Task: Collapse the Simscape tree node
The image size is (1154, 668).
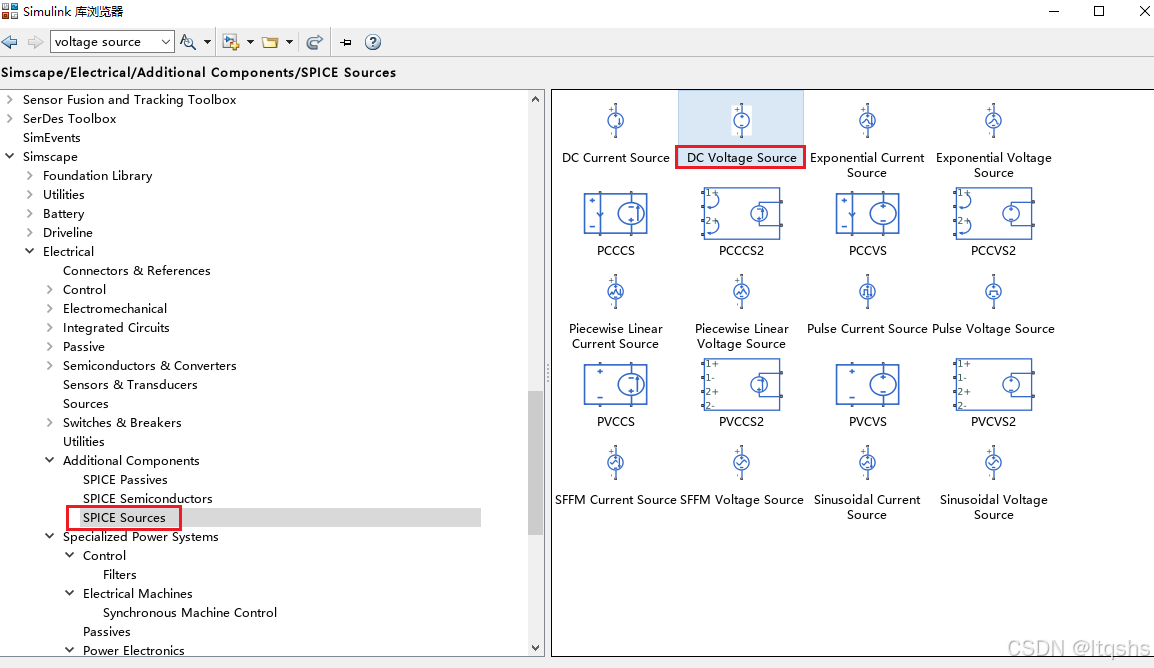Action: [x=10, y=156]
